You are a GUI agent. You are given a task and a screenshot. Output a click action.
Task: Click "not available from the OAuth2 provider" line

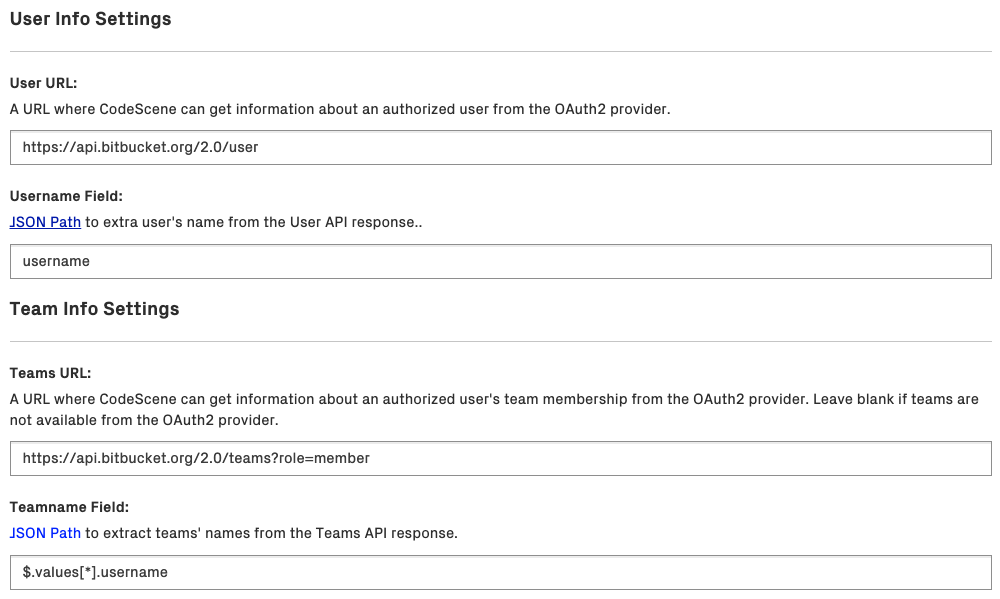(x=140, y=420)
